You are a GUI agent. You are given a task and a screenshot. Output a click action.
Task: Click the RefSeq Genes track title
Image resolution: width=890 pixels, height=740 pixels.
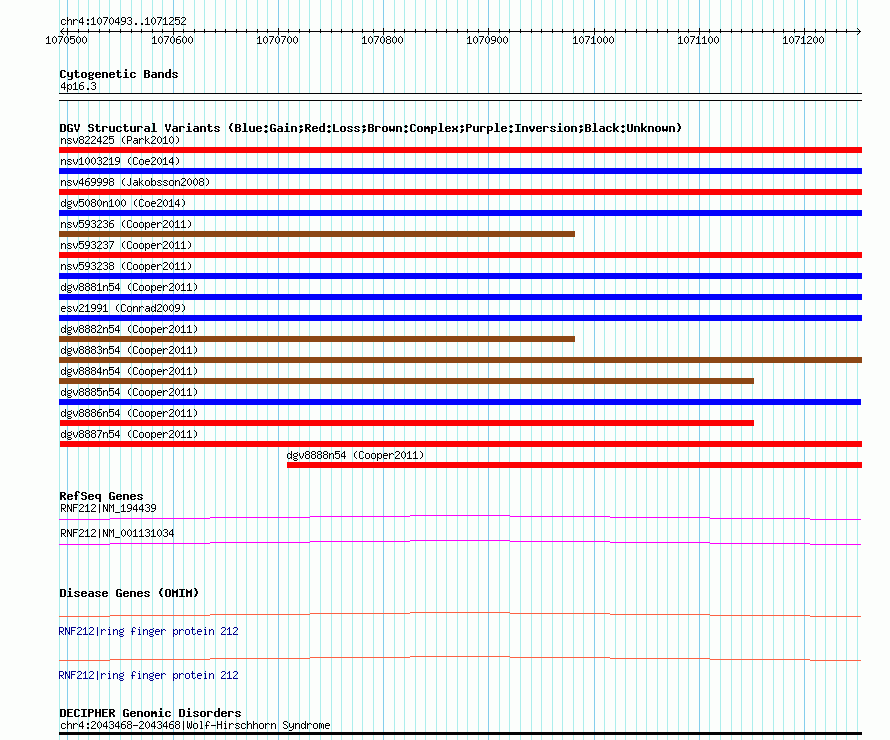coord(101,496)
